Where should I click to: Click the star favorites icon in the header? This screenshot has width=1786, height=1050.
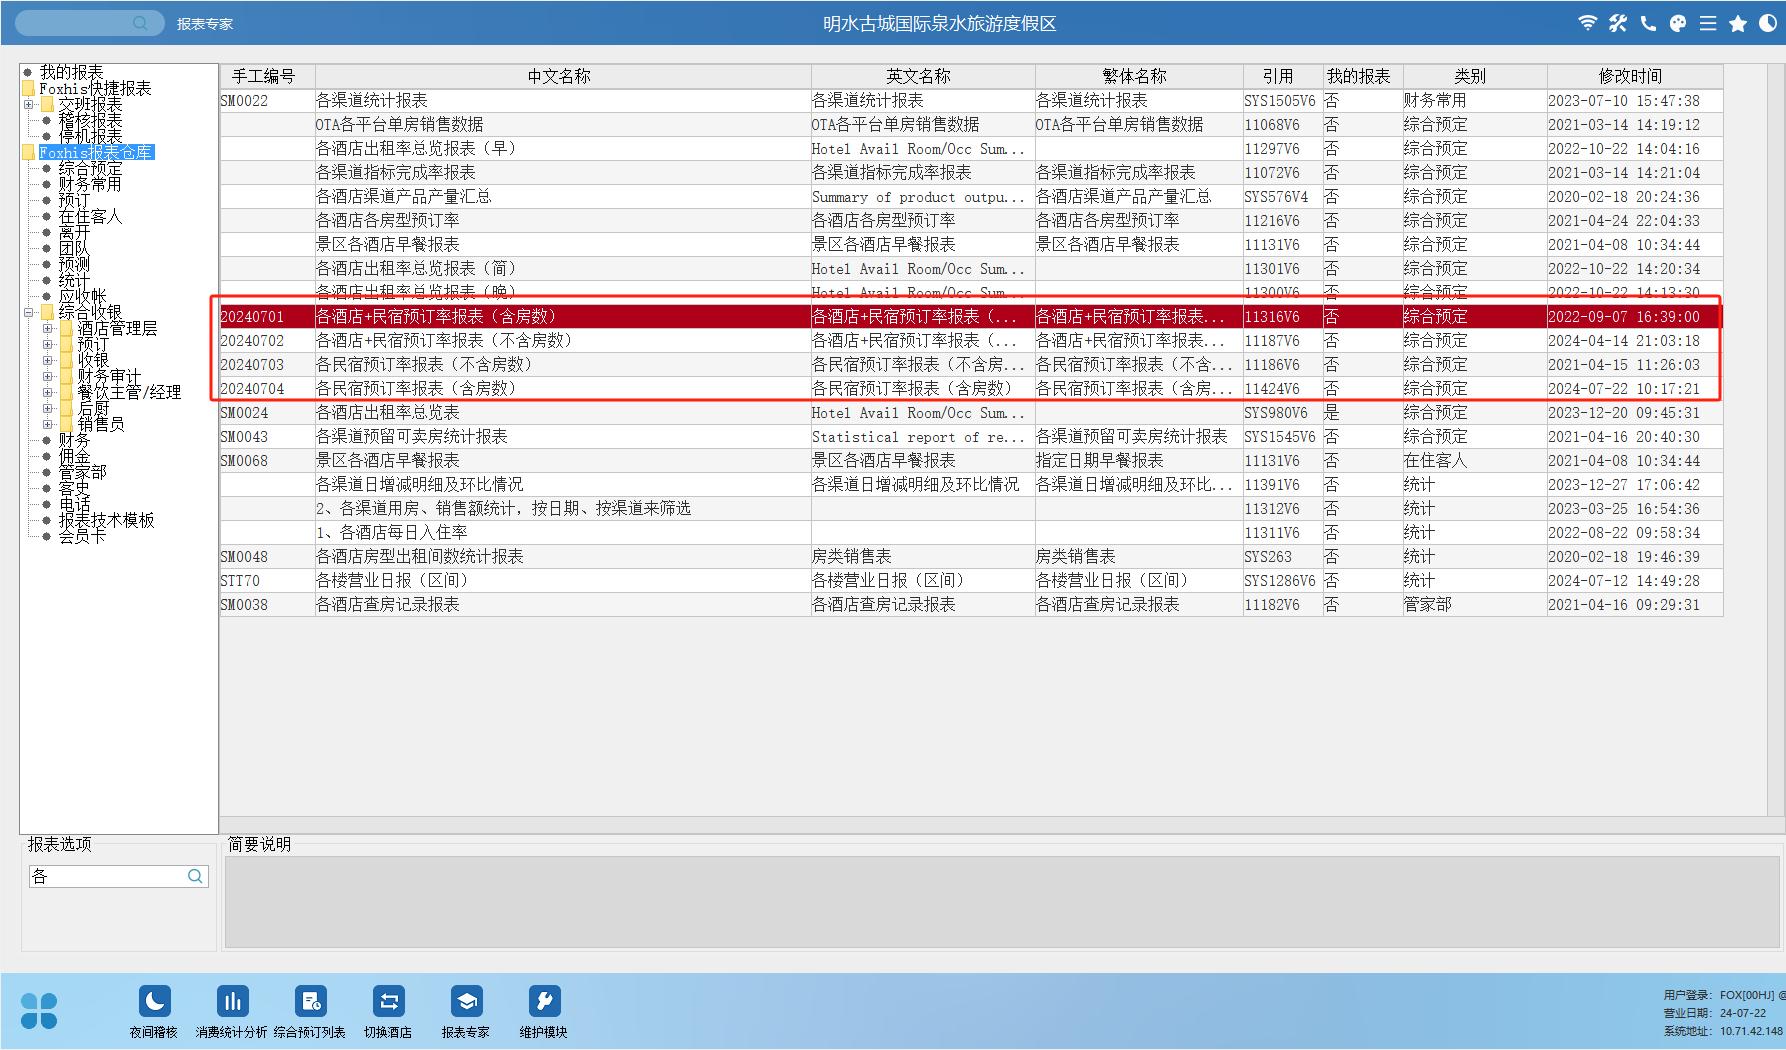1738,23
